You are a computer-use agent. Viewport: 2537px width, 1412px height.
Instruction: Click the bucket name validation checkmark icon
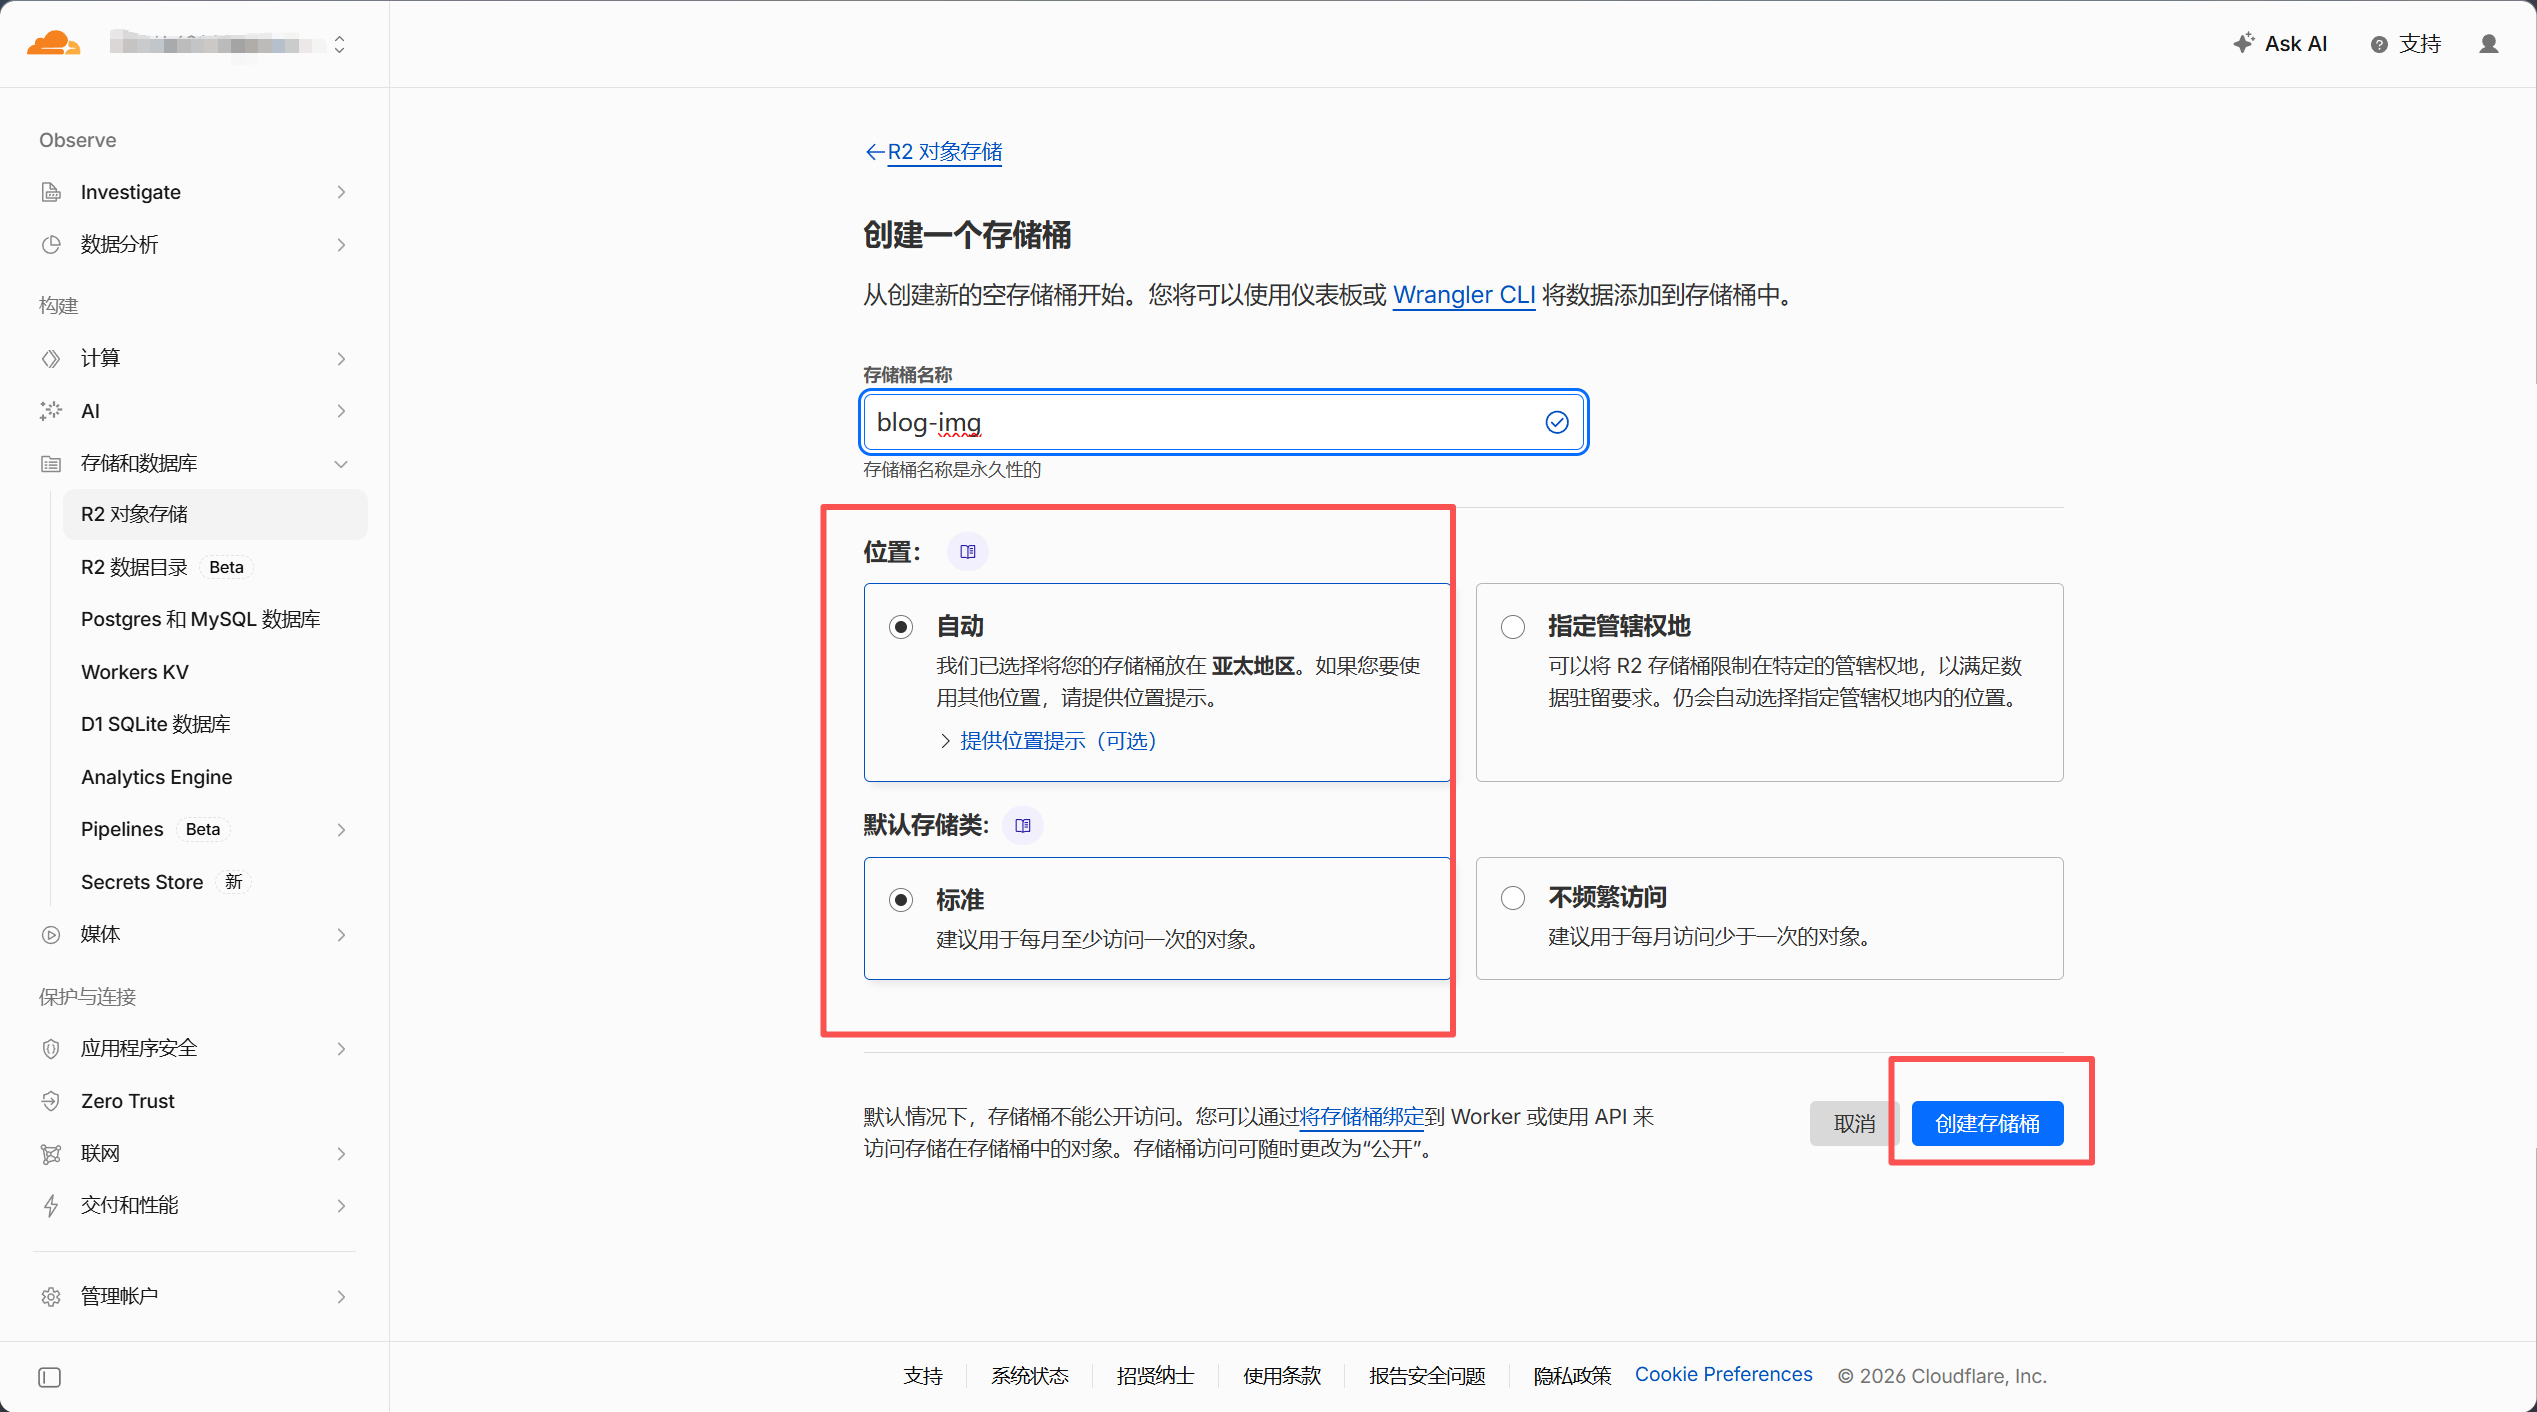pyautogui.click(x=1557, y=422)
